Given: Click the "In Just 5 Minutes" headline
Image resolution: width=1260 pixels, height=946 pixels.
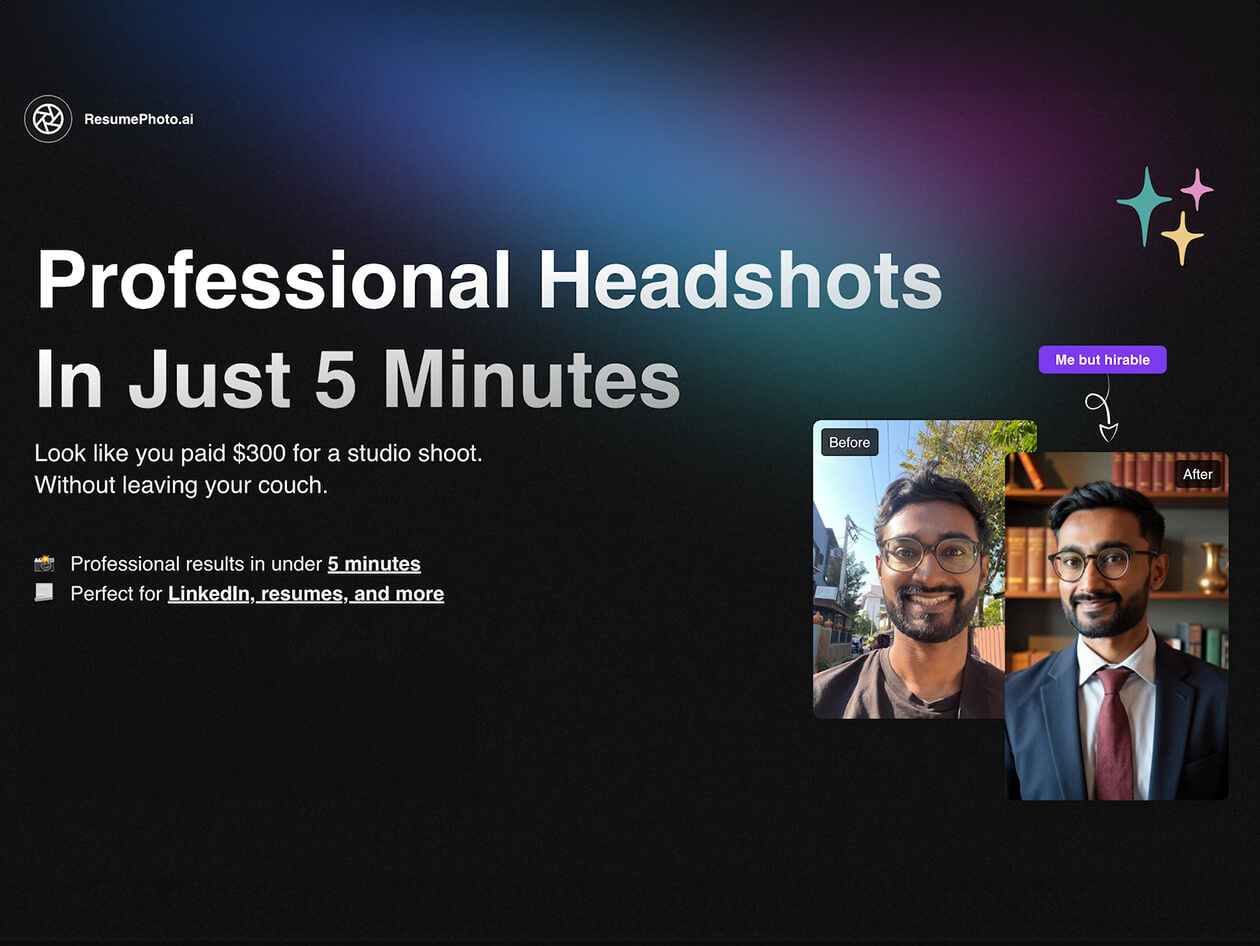Looking at the screenshot, I should click(x=357, y=380).
